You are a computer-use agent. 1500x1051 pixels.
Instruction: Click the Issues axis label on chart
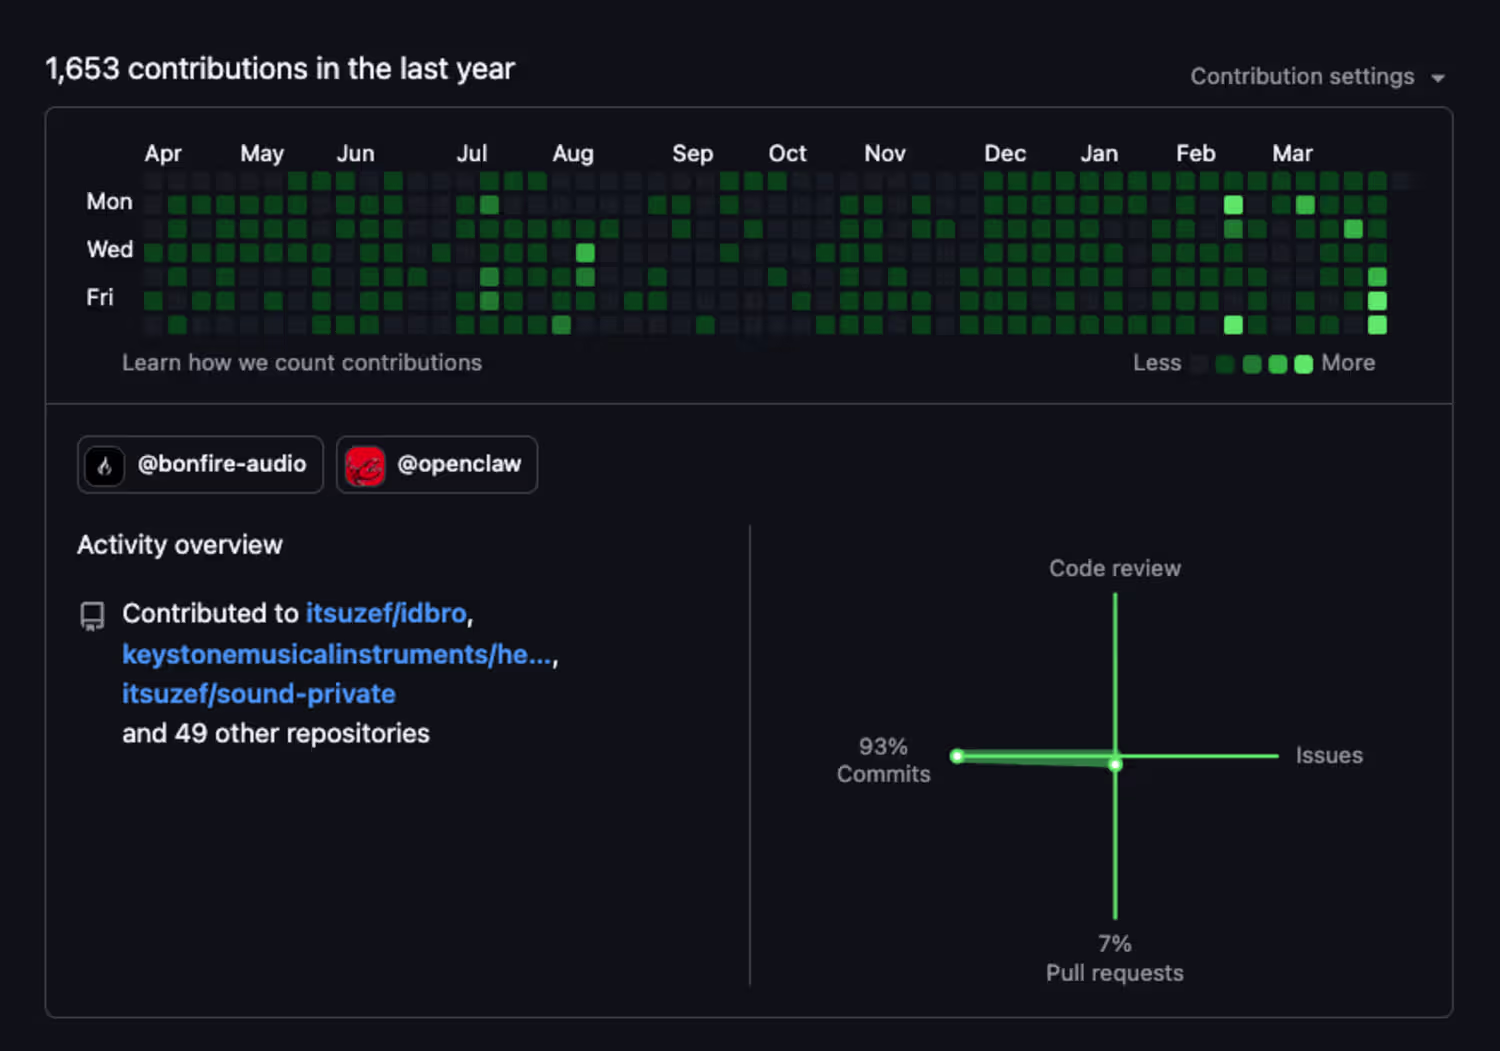tap(1328, 756)
